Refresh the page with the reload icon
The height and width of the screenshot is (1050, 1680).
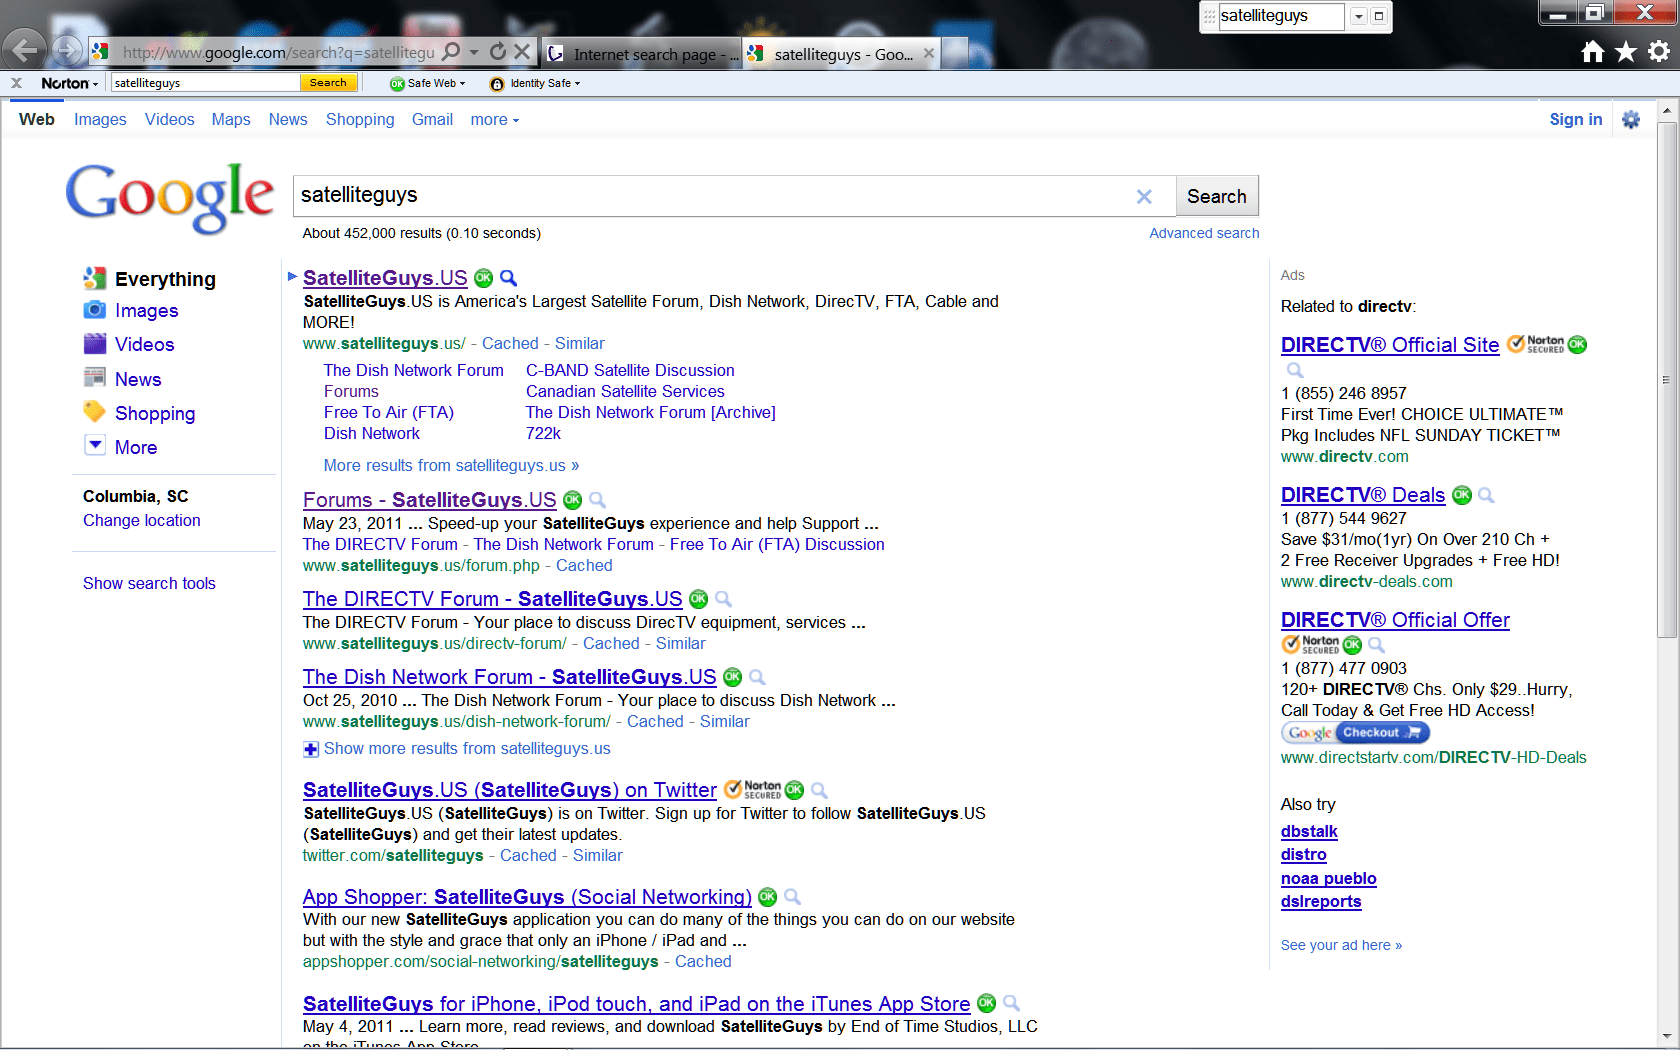497,51
